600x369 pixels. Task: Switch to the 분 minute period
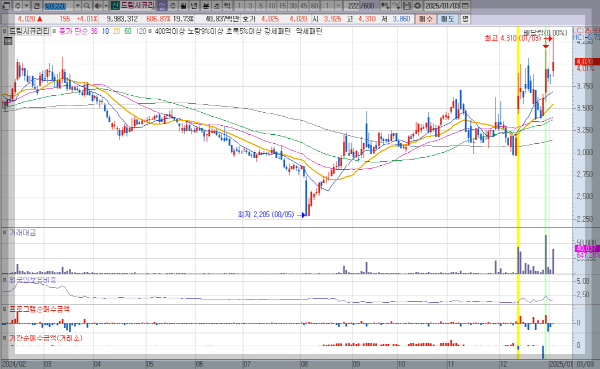point(206,6)
